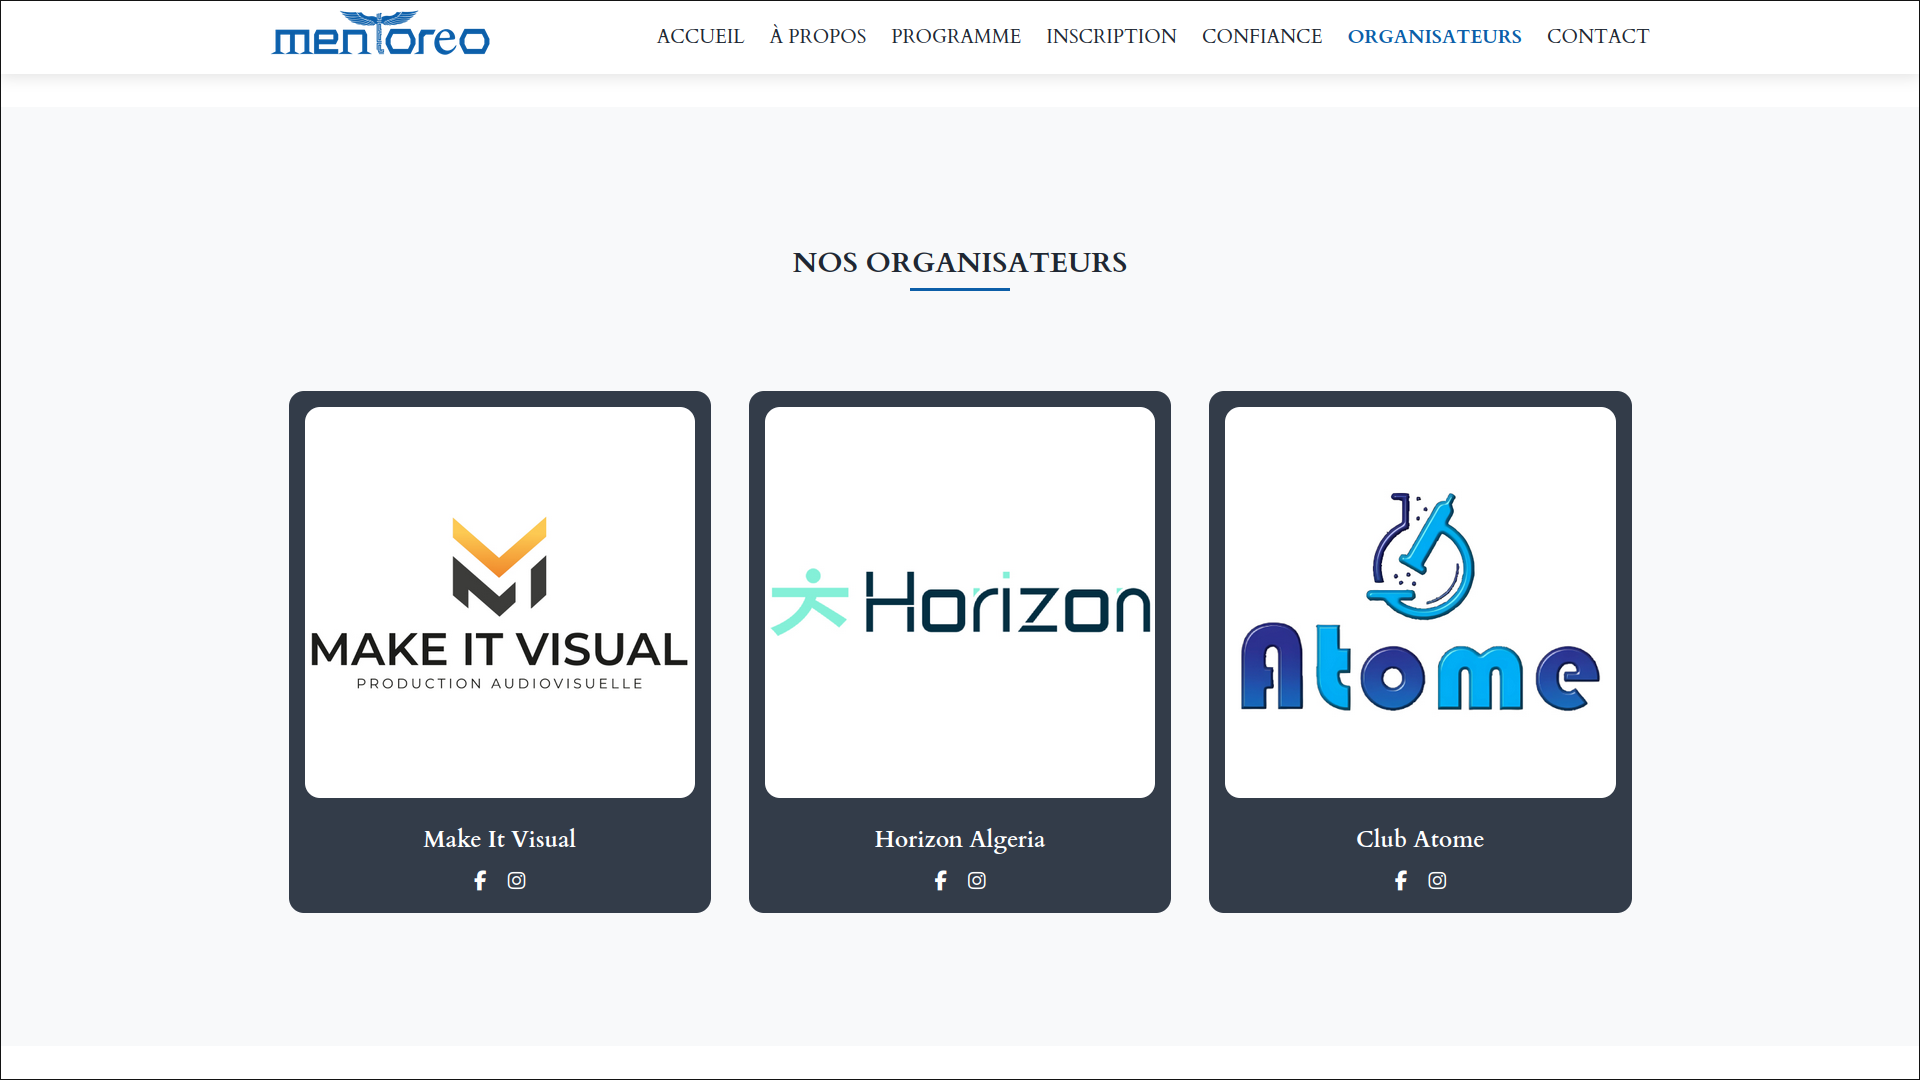Viewport: 1920px width, 1080px height.
Task: Navigate to the Programme section
Action: pos(955,36)
